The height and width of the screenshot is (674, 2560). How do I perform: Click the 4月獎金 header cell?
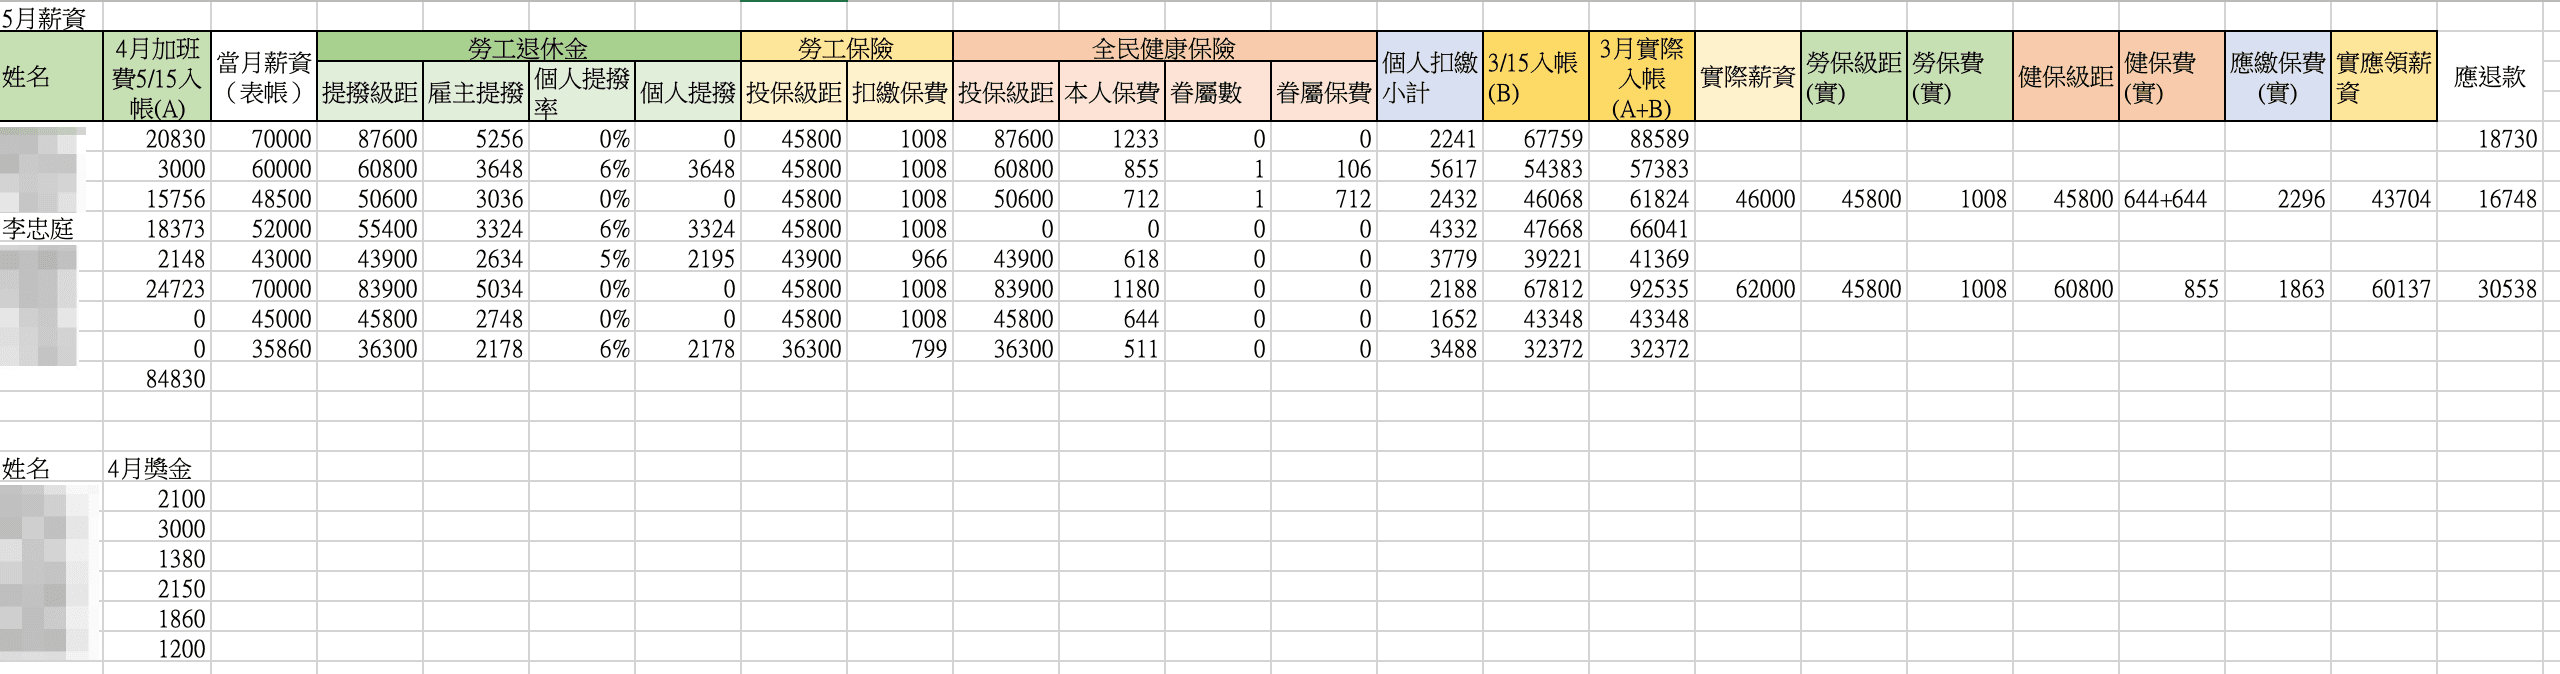click(x=157, y=468)
